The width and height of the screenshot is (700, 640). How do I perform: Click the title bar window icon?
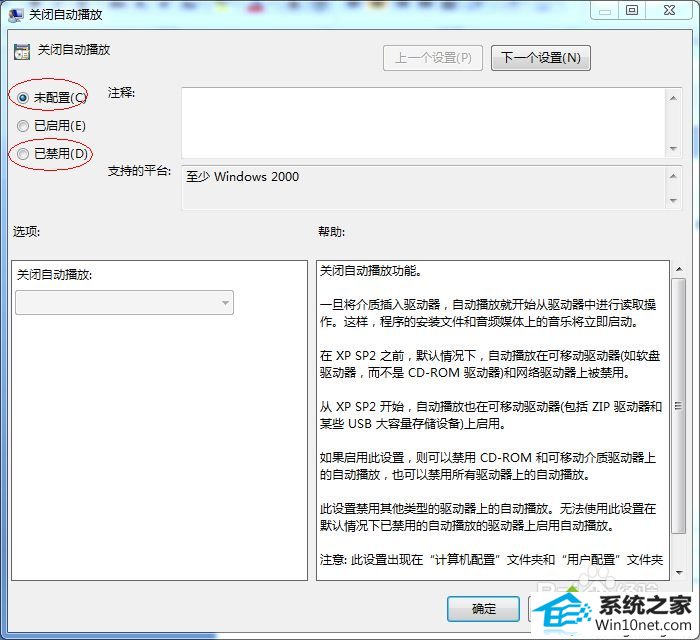(x=16, y=14)
